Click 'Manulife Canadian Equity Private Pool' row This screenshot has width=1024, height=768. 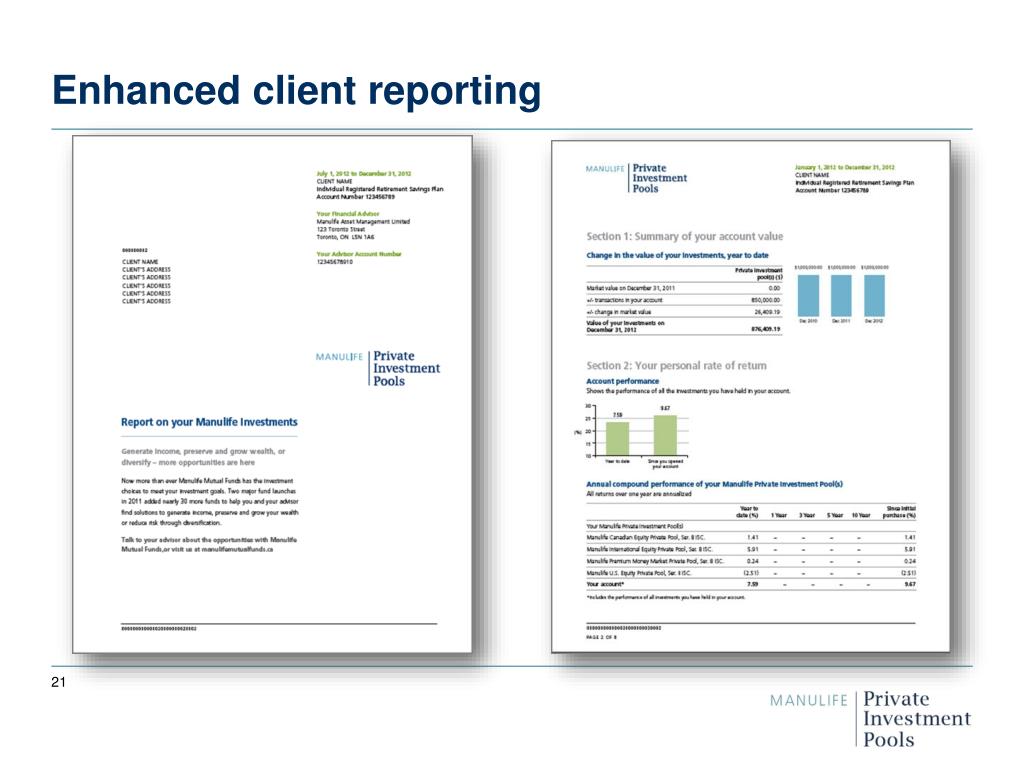coord(751,537)
